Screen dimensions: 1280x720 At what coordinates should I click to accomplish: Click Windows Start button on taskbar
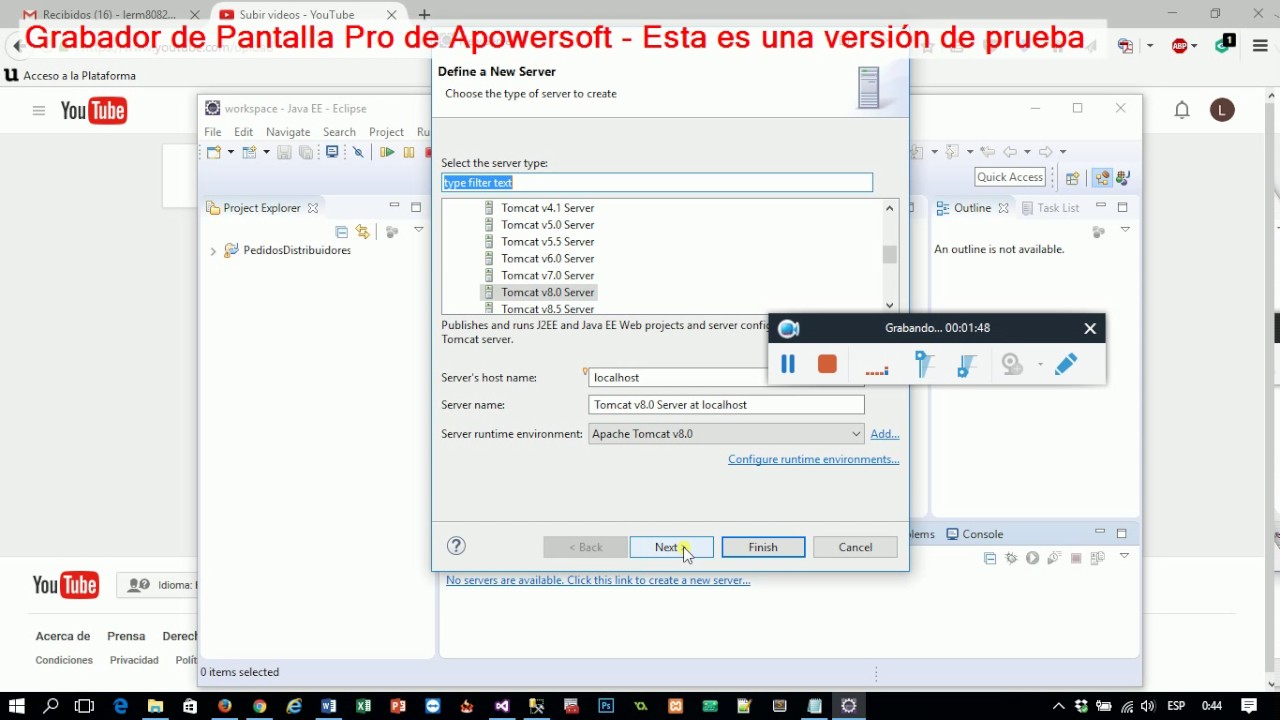pos(17,706)
